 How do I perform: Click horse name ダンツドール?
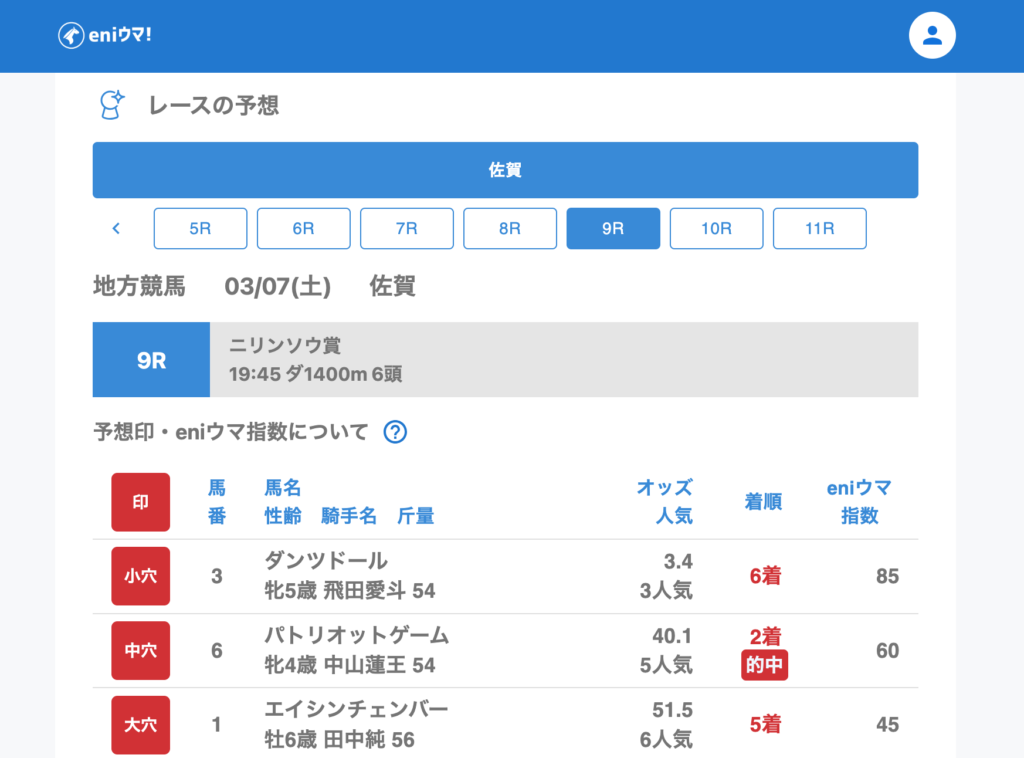(326, 561)
